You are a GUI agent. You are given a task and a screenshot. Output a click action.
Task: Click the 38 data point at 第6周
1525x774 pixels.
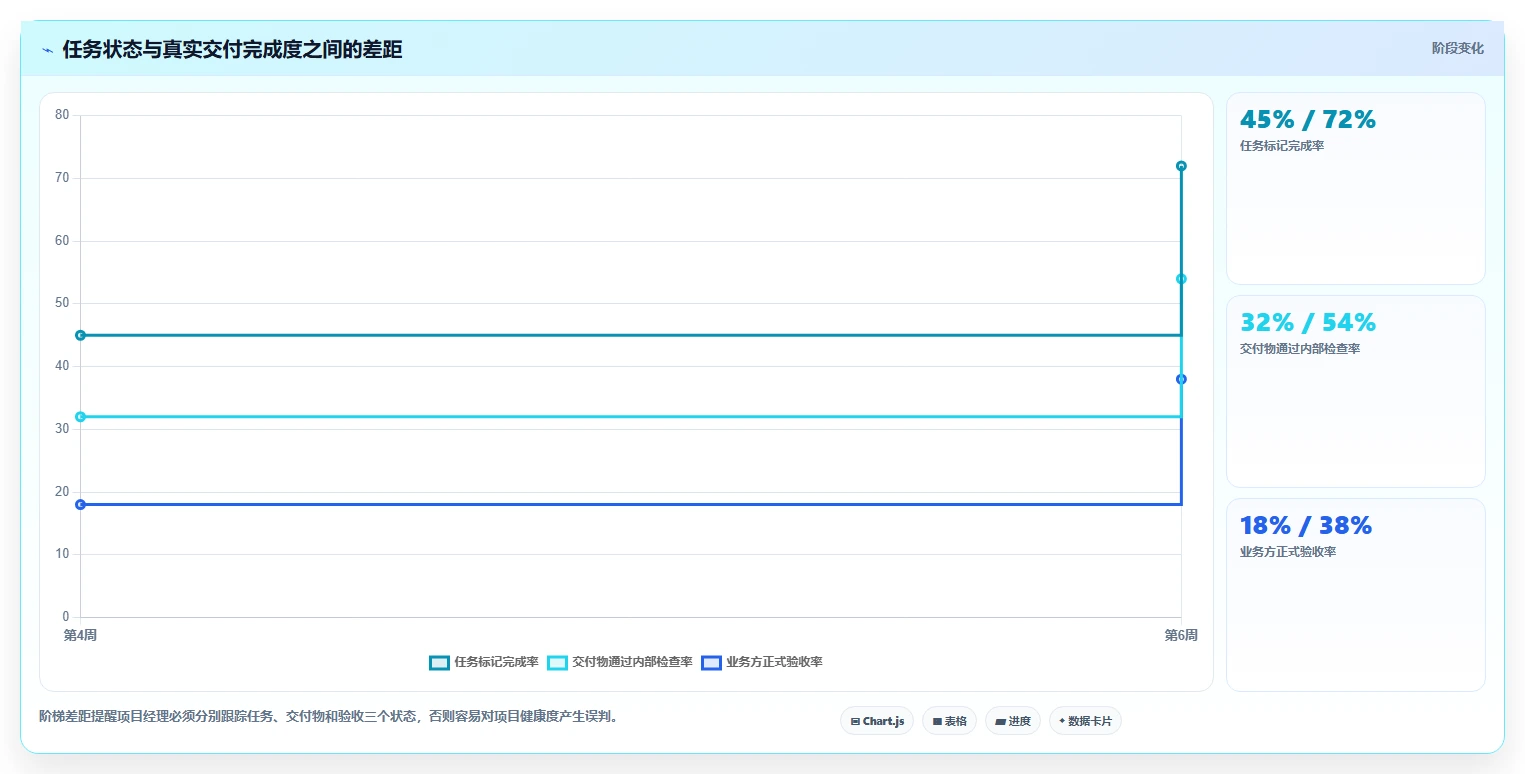[x=1181, y=379]
